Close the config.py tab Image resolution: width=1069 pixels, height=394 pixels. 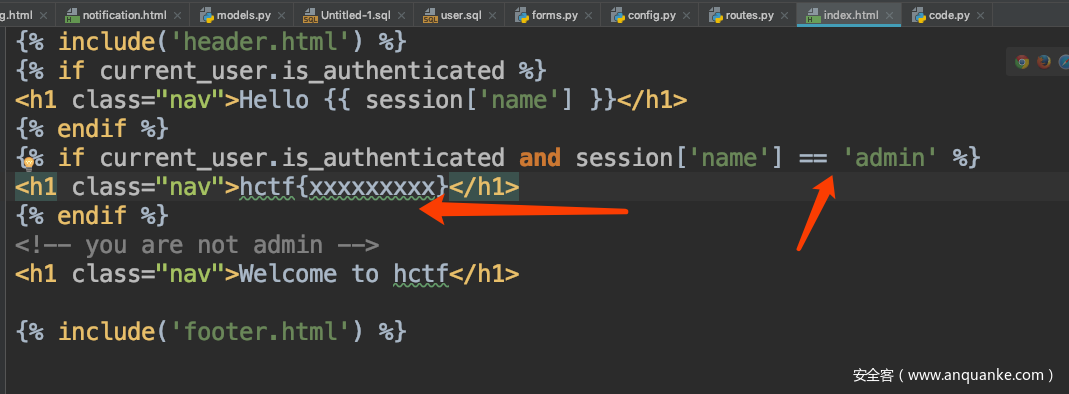686,15
